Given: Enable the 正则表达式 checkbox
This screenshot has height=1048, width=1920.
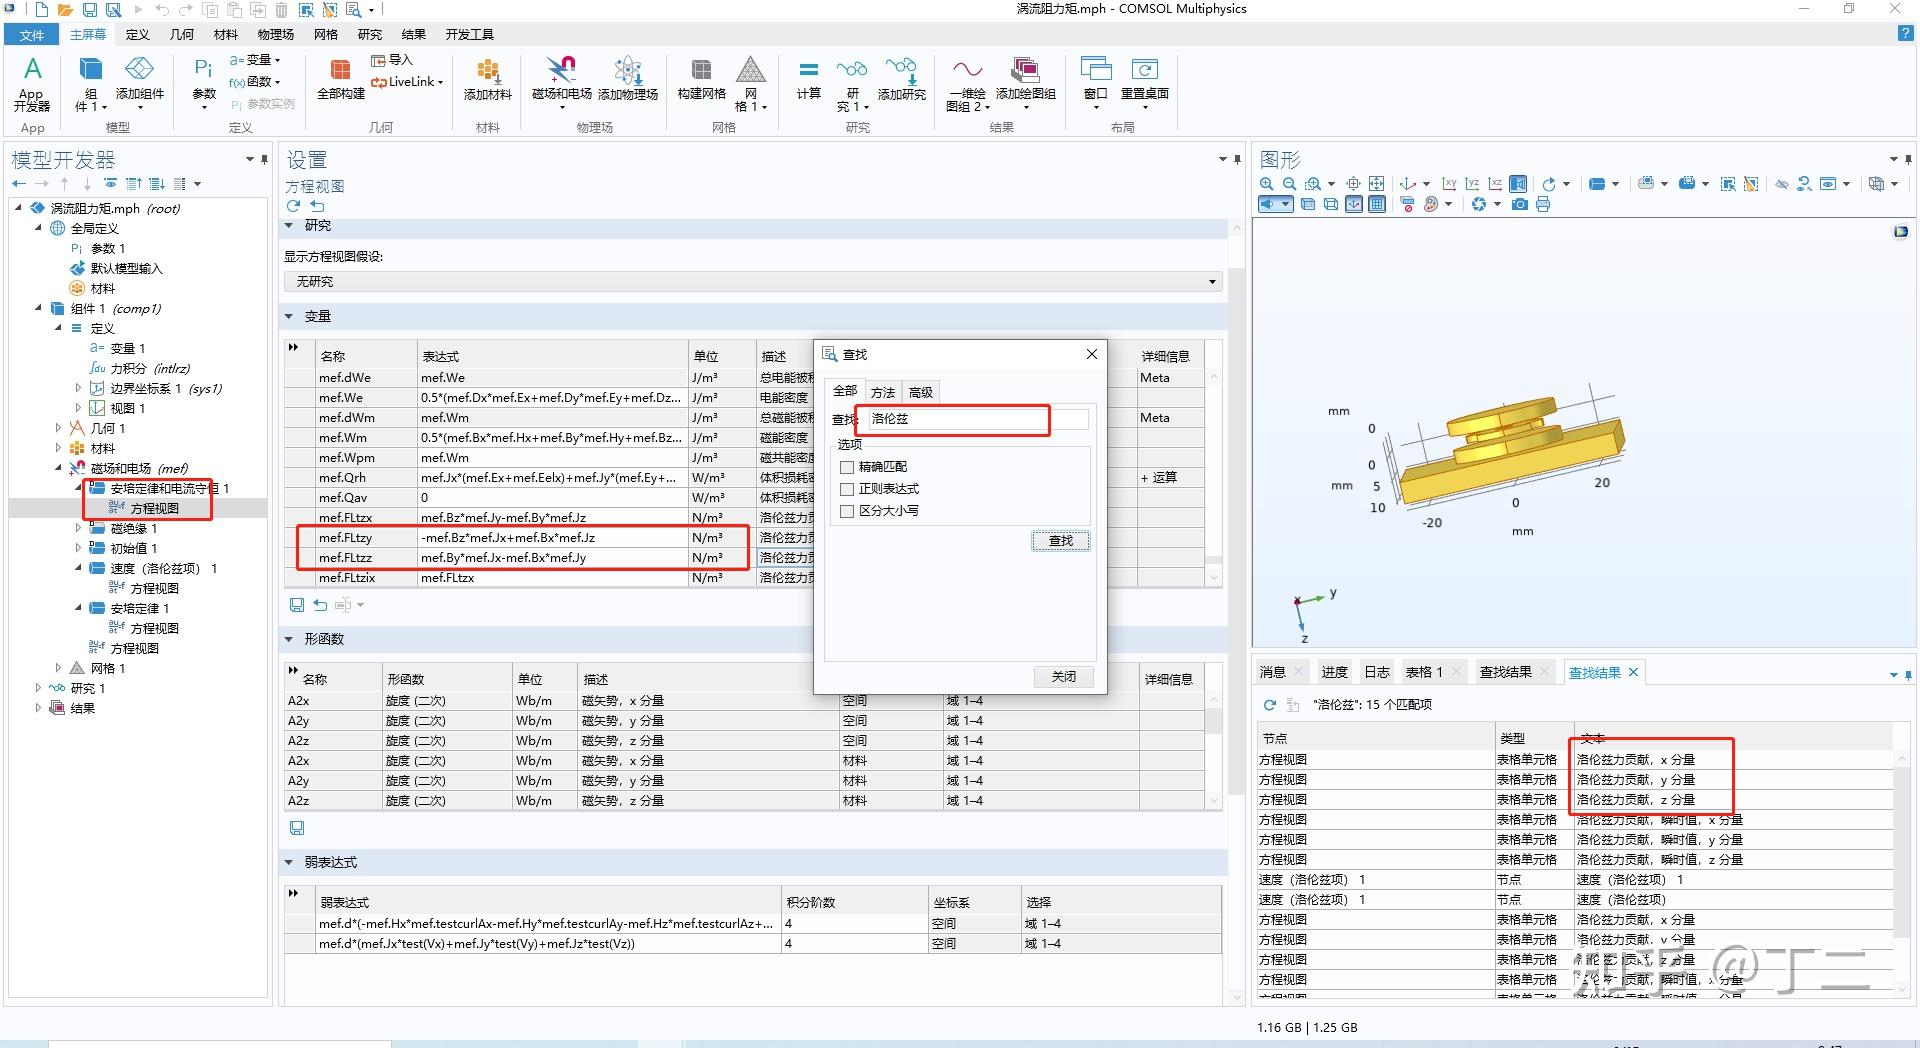Looking at the screenshot, I should (x=847, y=489).
